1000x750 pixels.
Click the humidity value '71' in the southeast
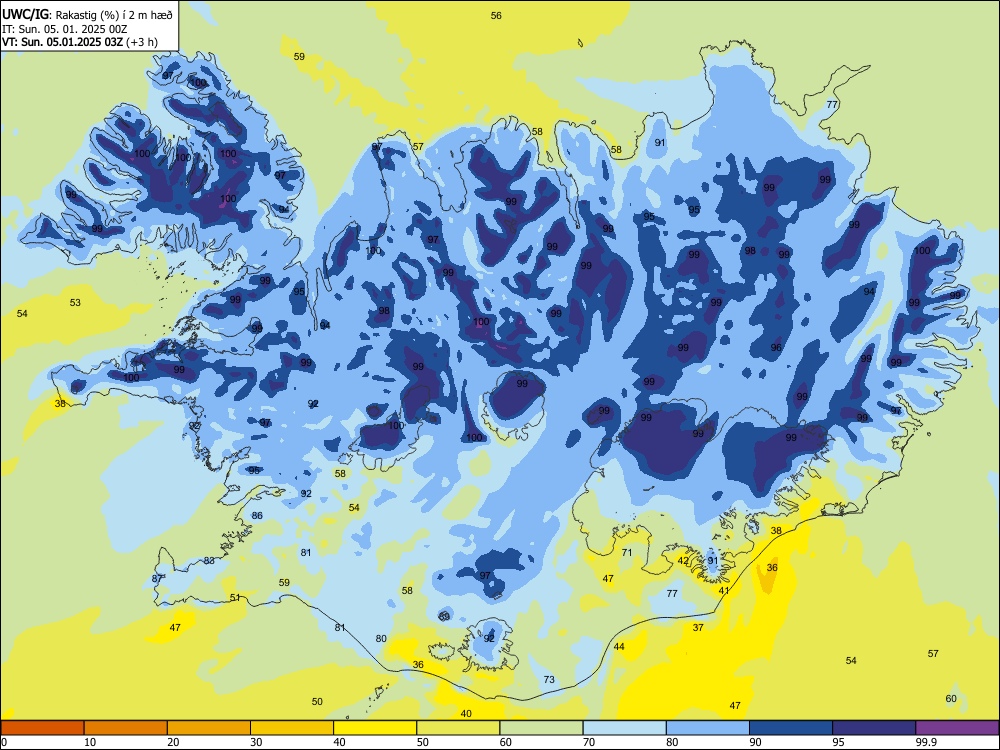click(x=627, y=552)
